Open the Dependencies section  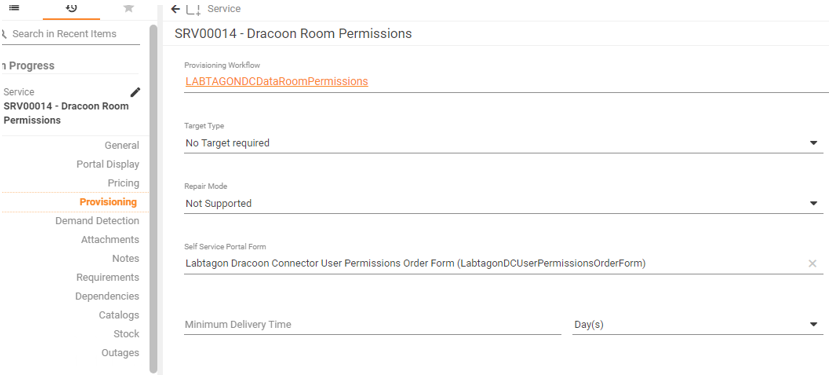107,296
